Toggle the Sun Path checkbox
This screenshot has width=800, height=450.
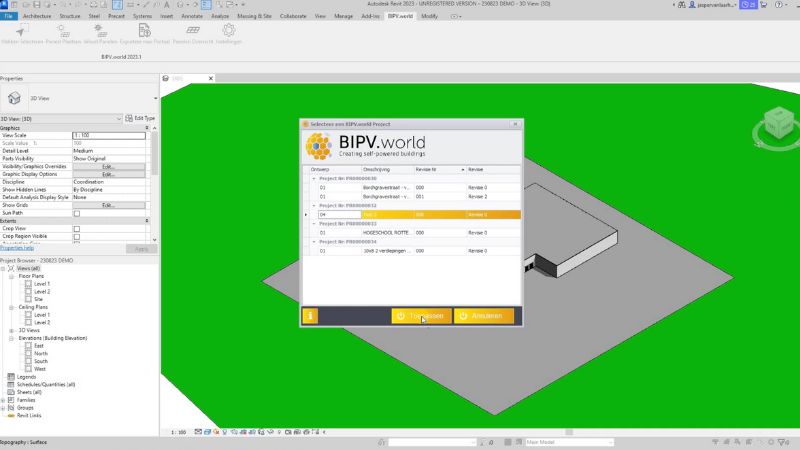point(77,213)
